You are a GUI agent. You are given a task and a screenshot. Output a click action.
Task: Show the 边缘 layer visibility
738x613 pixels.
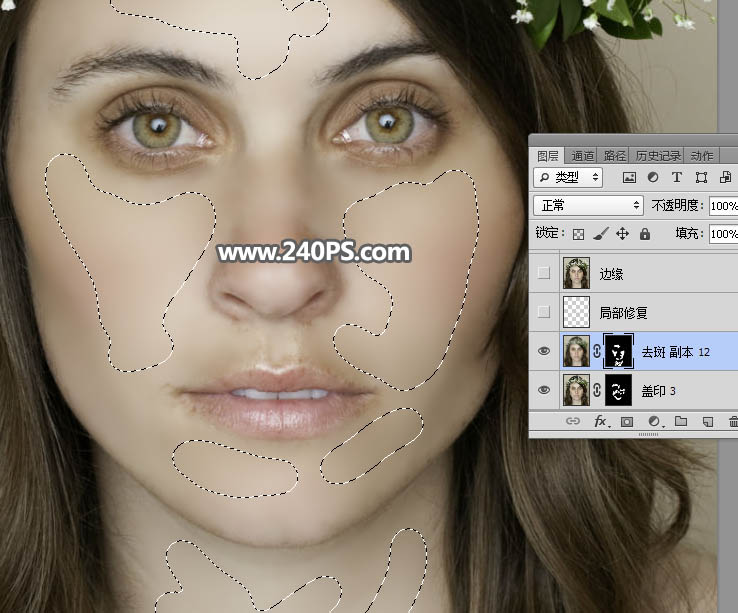click(x=543, y=273)
